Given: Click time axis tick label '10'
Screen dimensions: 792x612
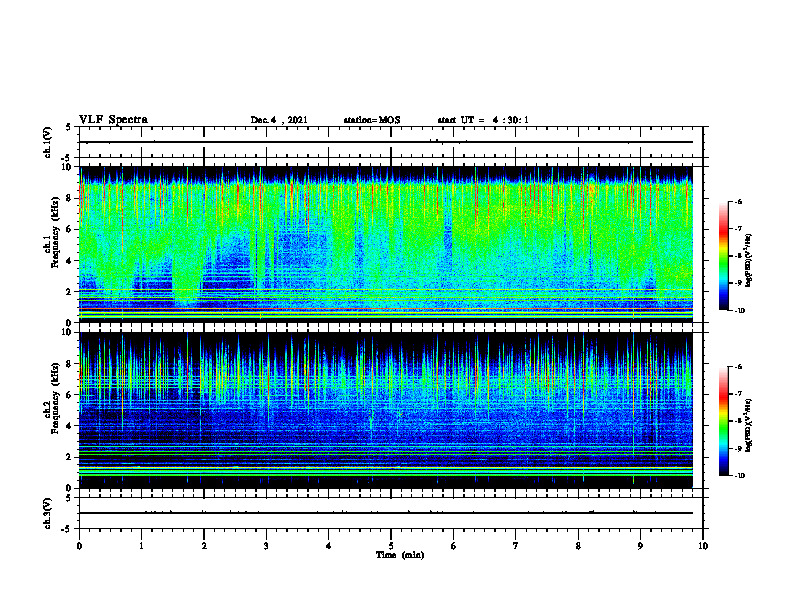Looking at the screenshot, I should (x=703, y=546).
